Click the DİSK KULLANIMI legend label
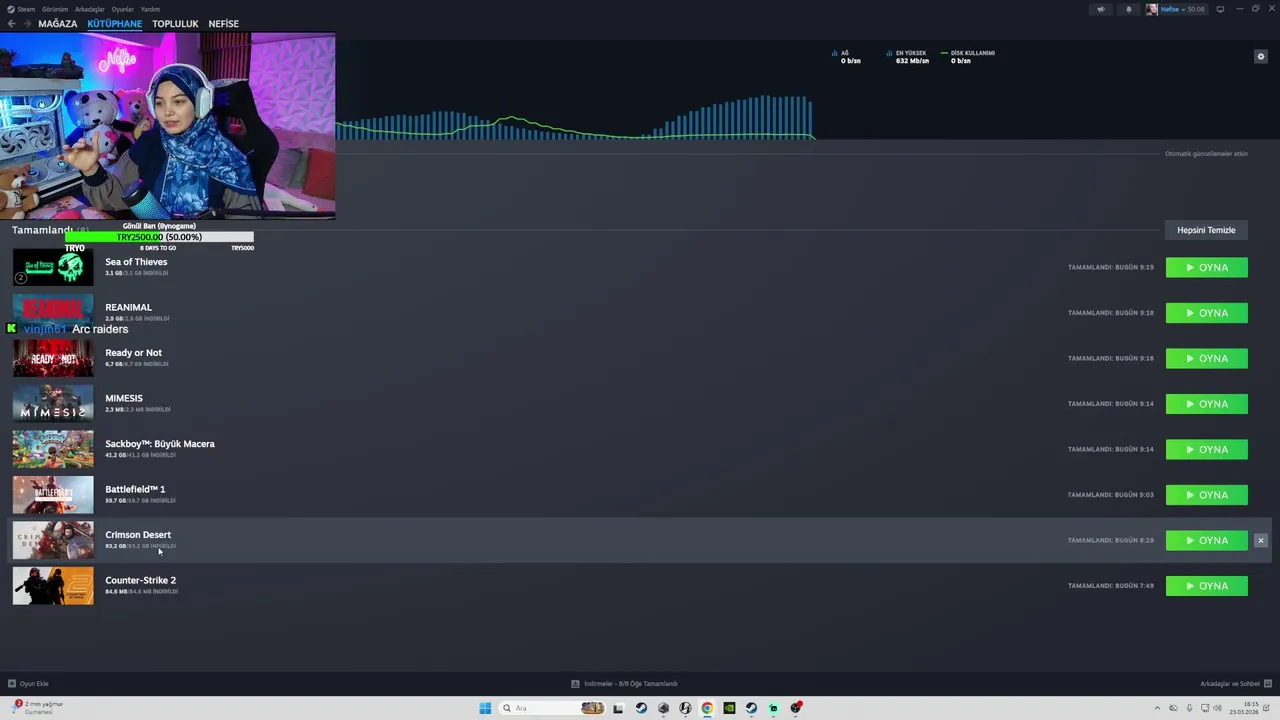The width and height of the screenshot is (1280, 720). click(x=972, y=53)
